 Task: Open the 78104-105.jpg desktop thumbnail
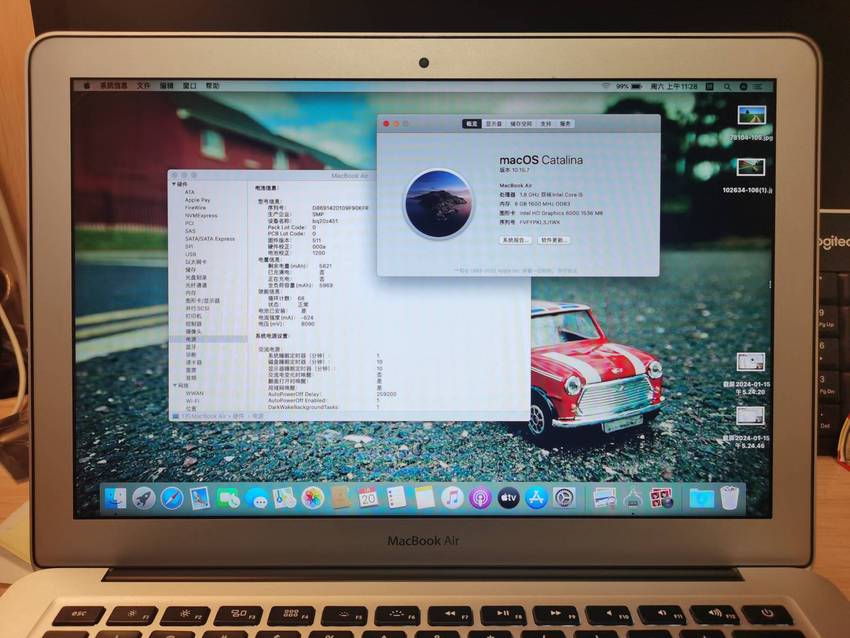pos(751,115)
